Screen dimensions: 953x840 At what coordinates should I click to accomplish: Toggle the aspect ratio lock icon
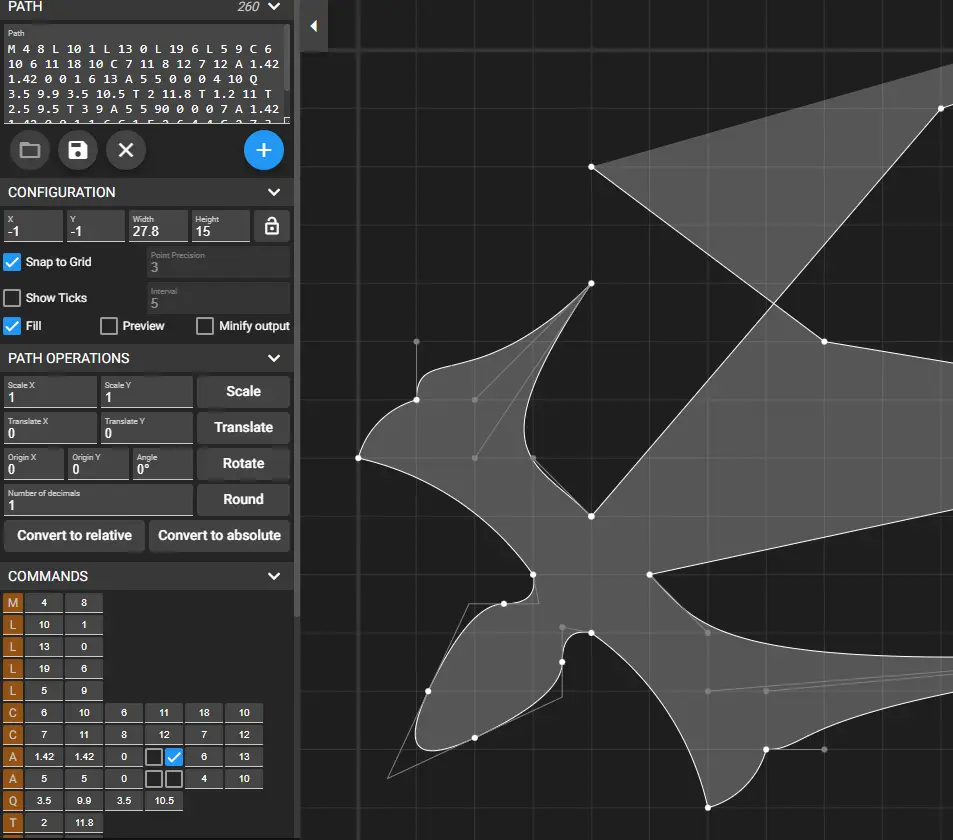click(271, 227)
